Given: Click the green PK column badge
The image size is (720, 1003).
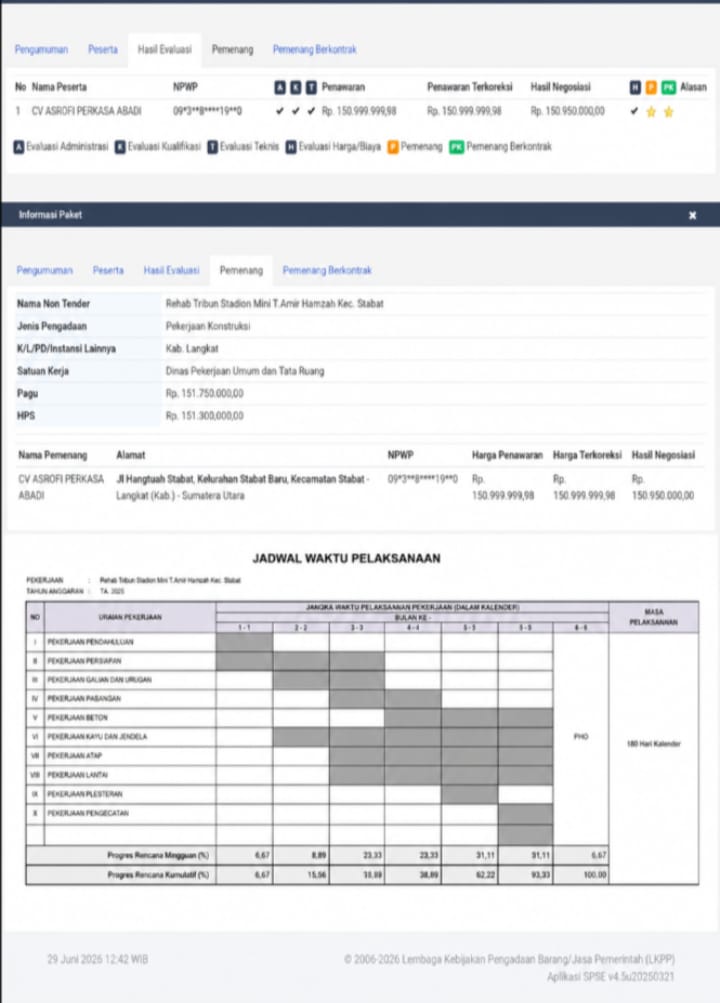Looking at the screenshot, I should [x=669, y=88].
